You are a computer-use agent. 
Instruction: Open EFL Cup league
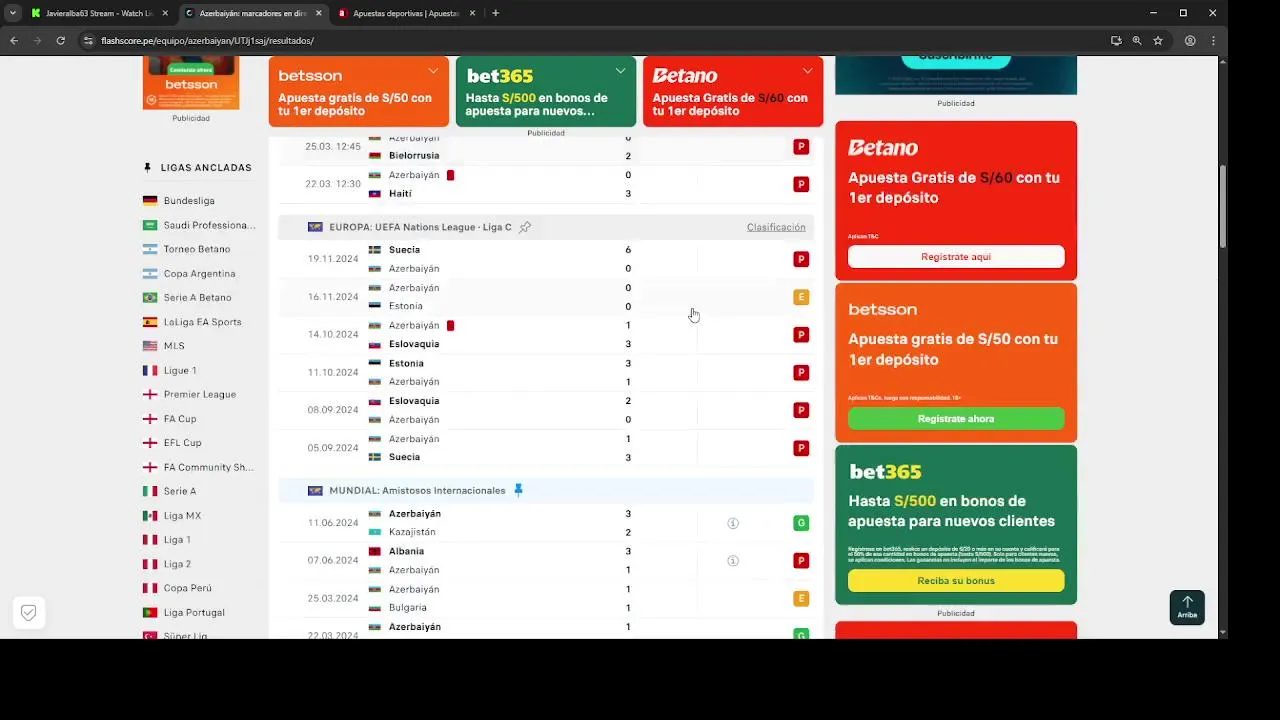point(183,443)
